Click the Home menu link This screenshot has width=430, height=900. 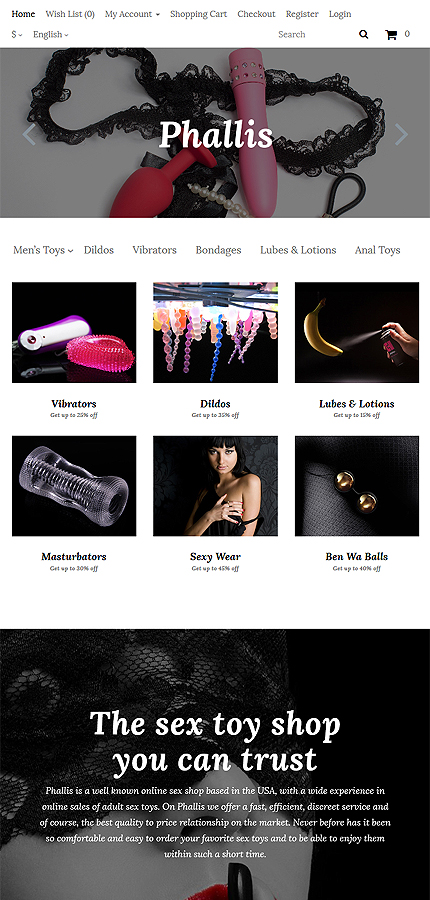(x=23, y=14)
